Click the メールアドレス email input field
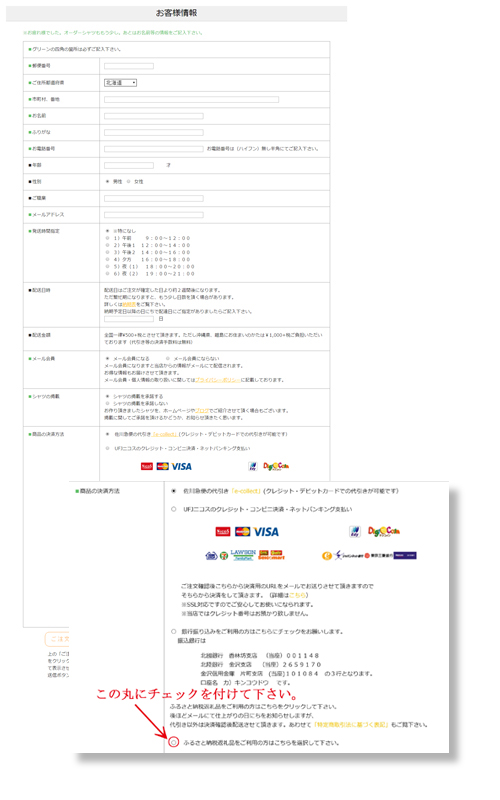 pyautogui.click(x=154, y=215)
